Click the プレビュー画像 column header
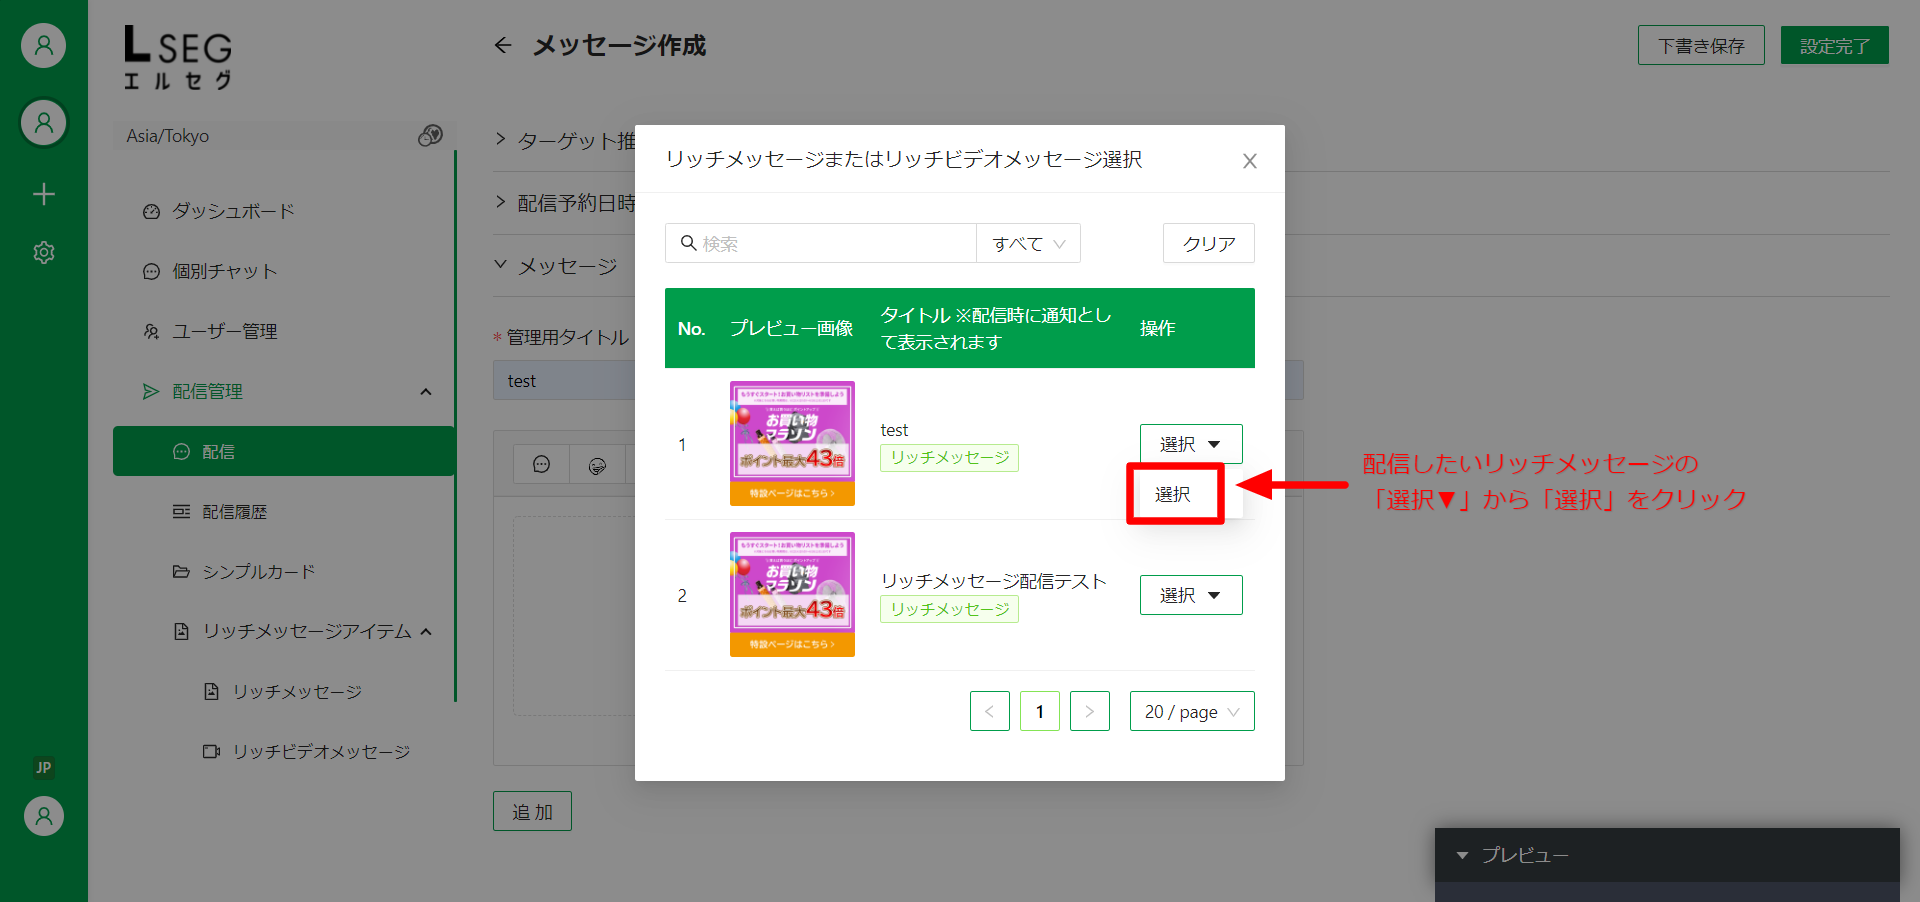This screenshot has width=1920, height=902. coord(791,328)
